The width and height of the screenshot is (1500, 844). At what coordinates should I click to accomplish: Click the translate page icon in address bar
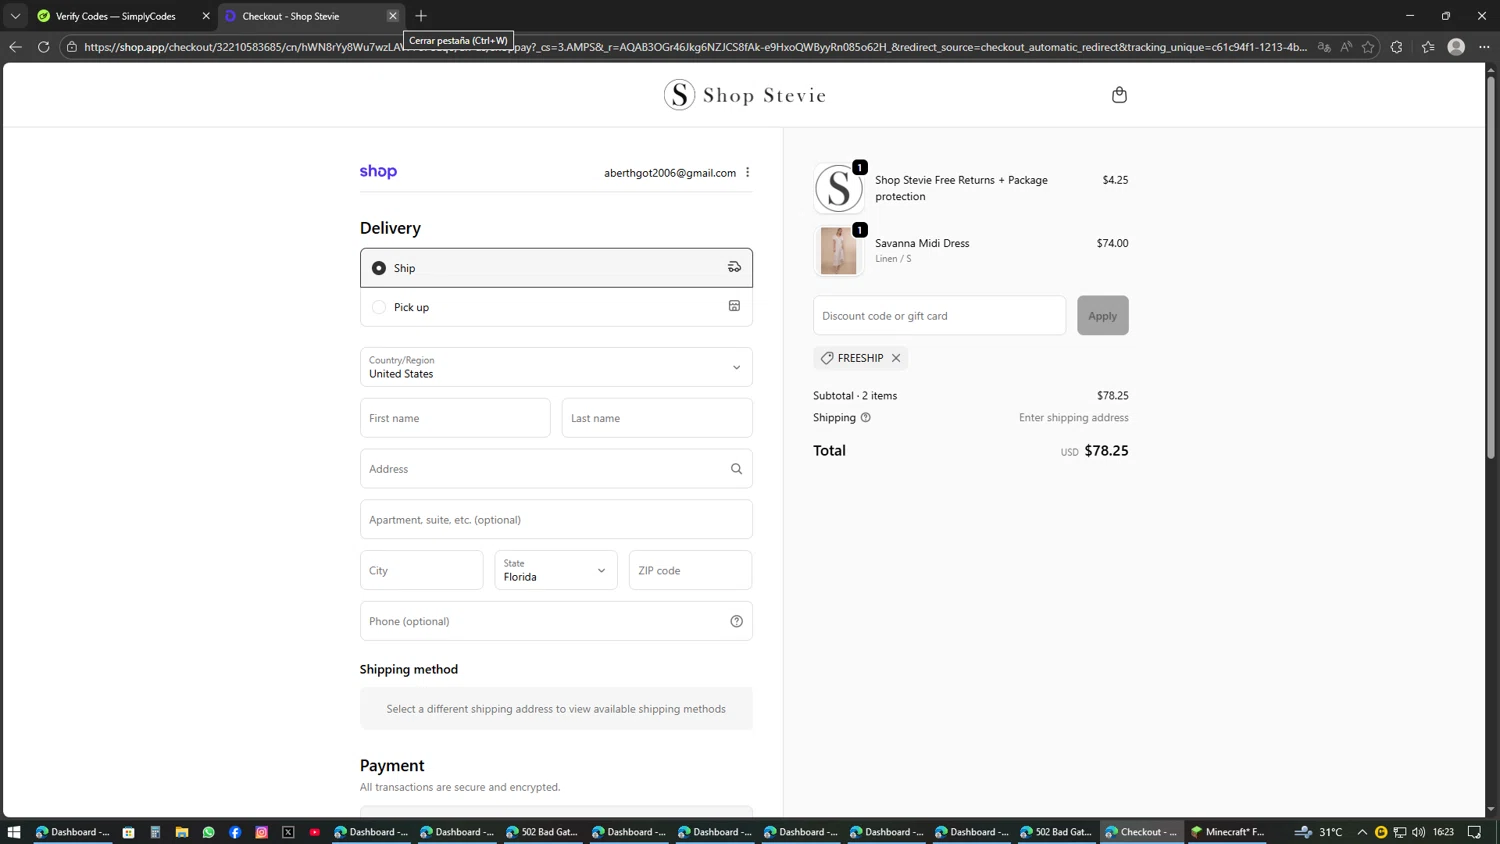point(1324,47)
